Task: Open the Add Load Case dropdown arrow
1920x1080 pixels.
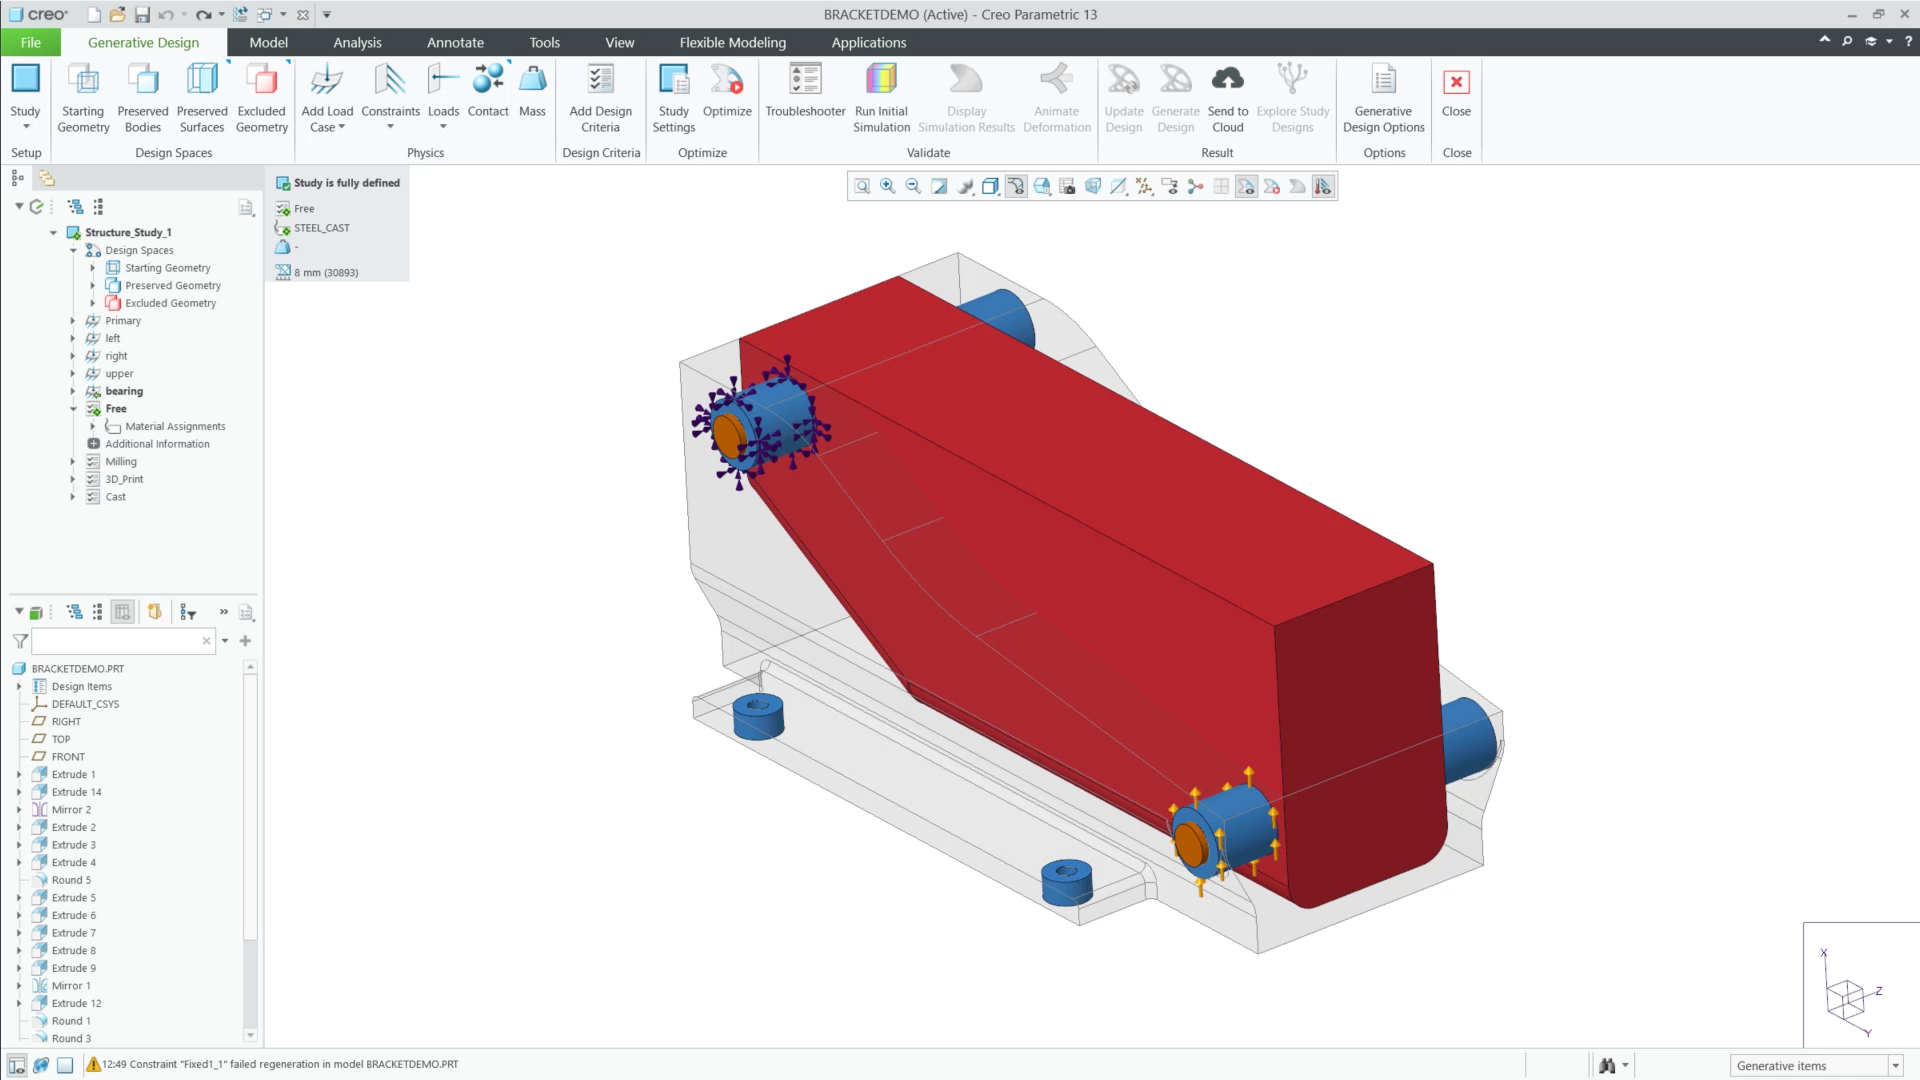Action: 342,127
